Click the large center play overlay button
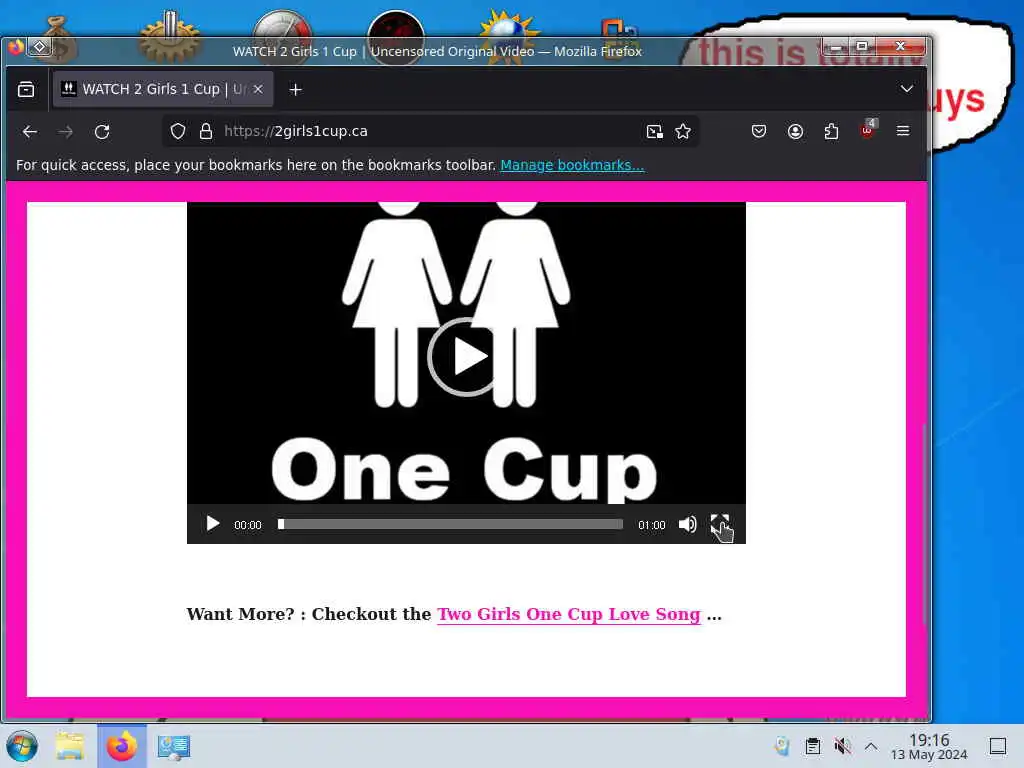Image resolution: width=1024 pixels, height=768 pixels. point(467,357)
